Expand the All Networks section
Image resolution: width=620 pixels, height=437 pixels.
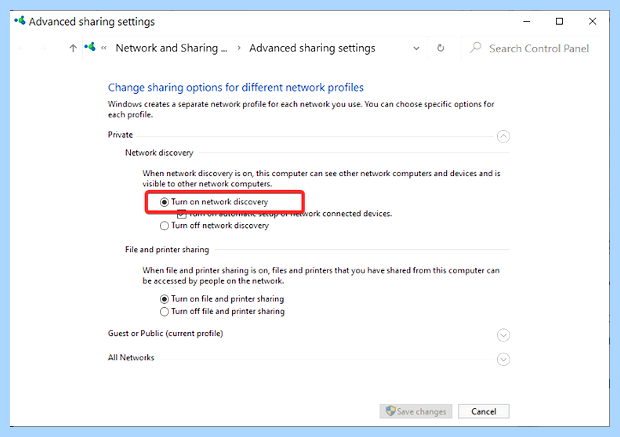[x=503, y=359]
